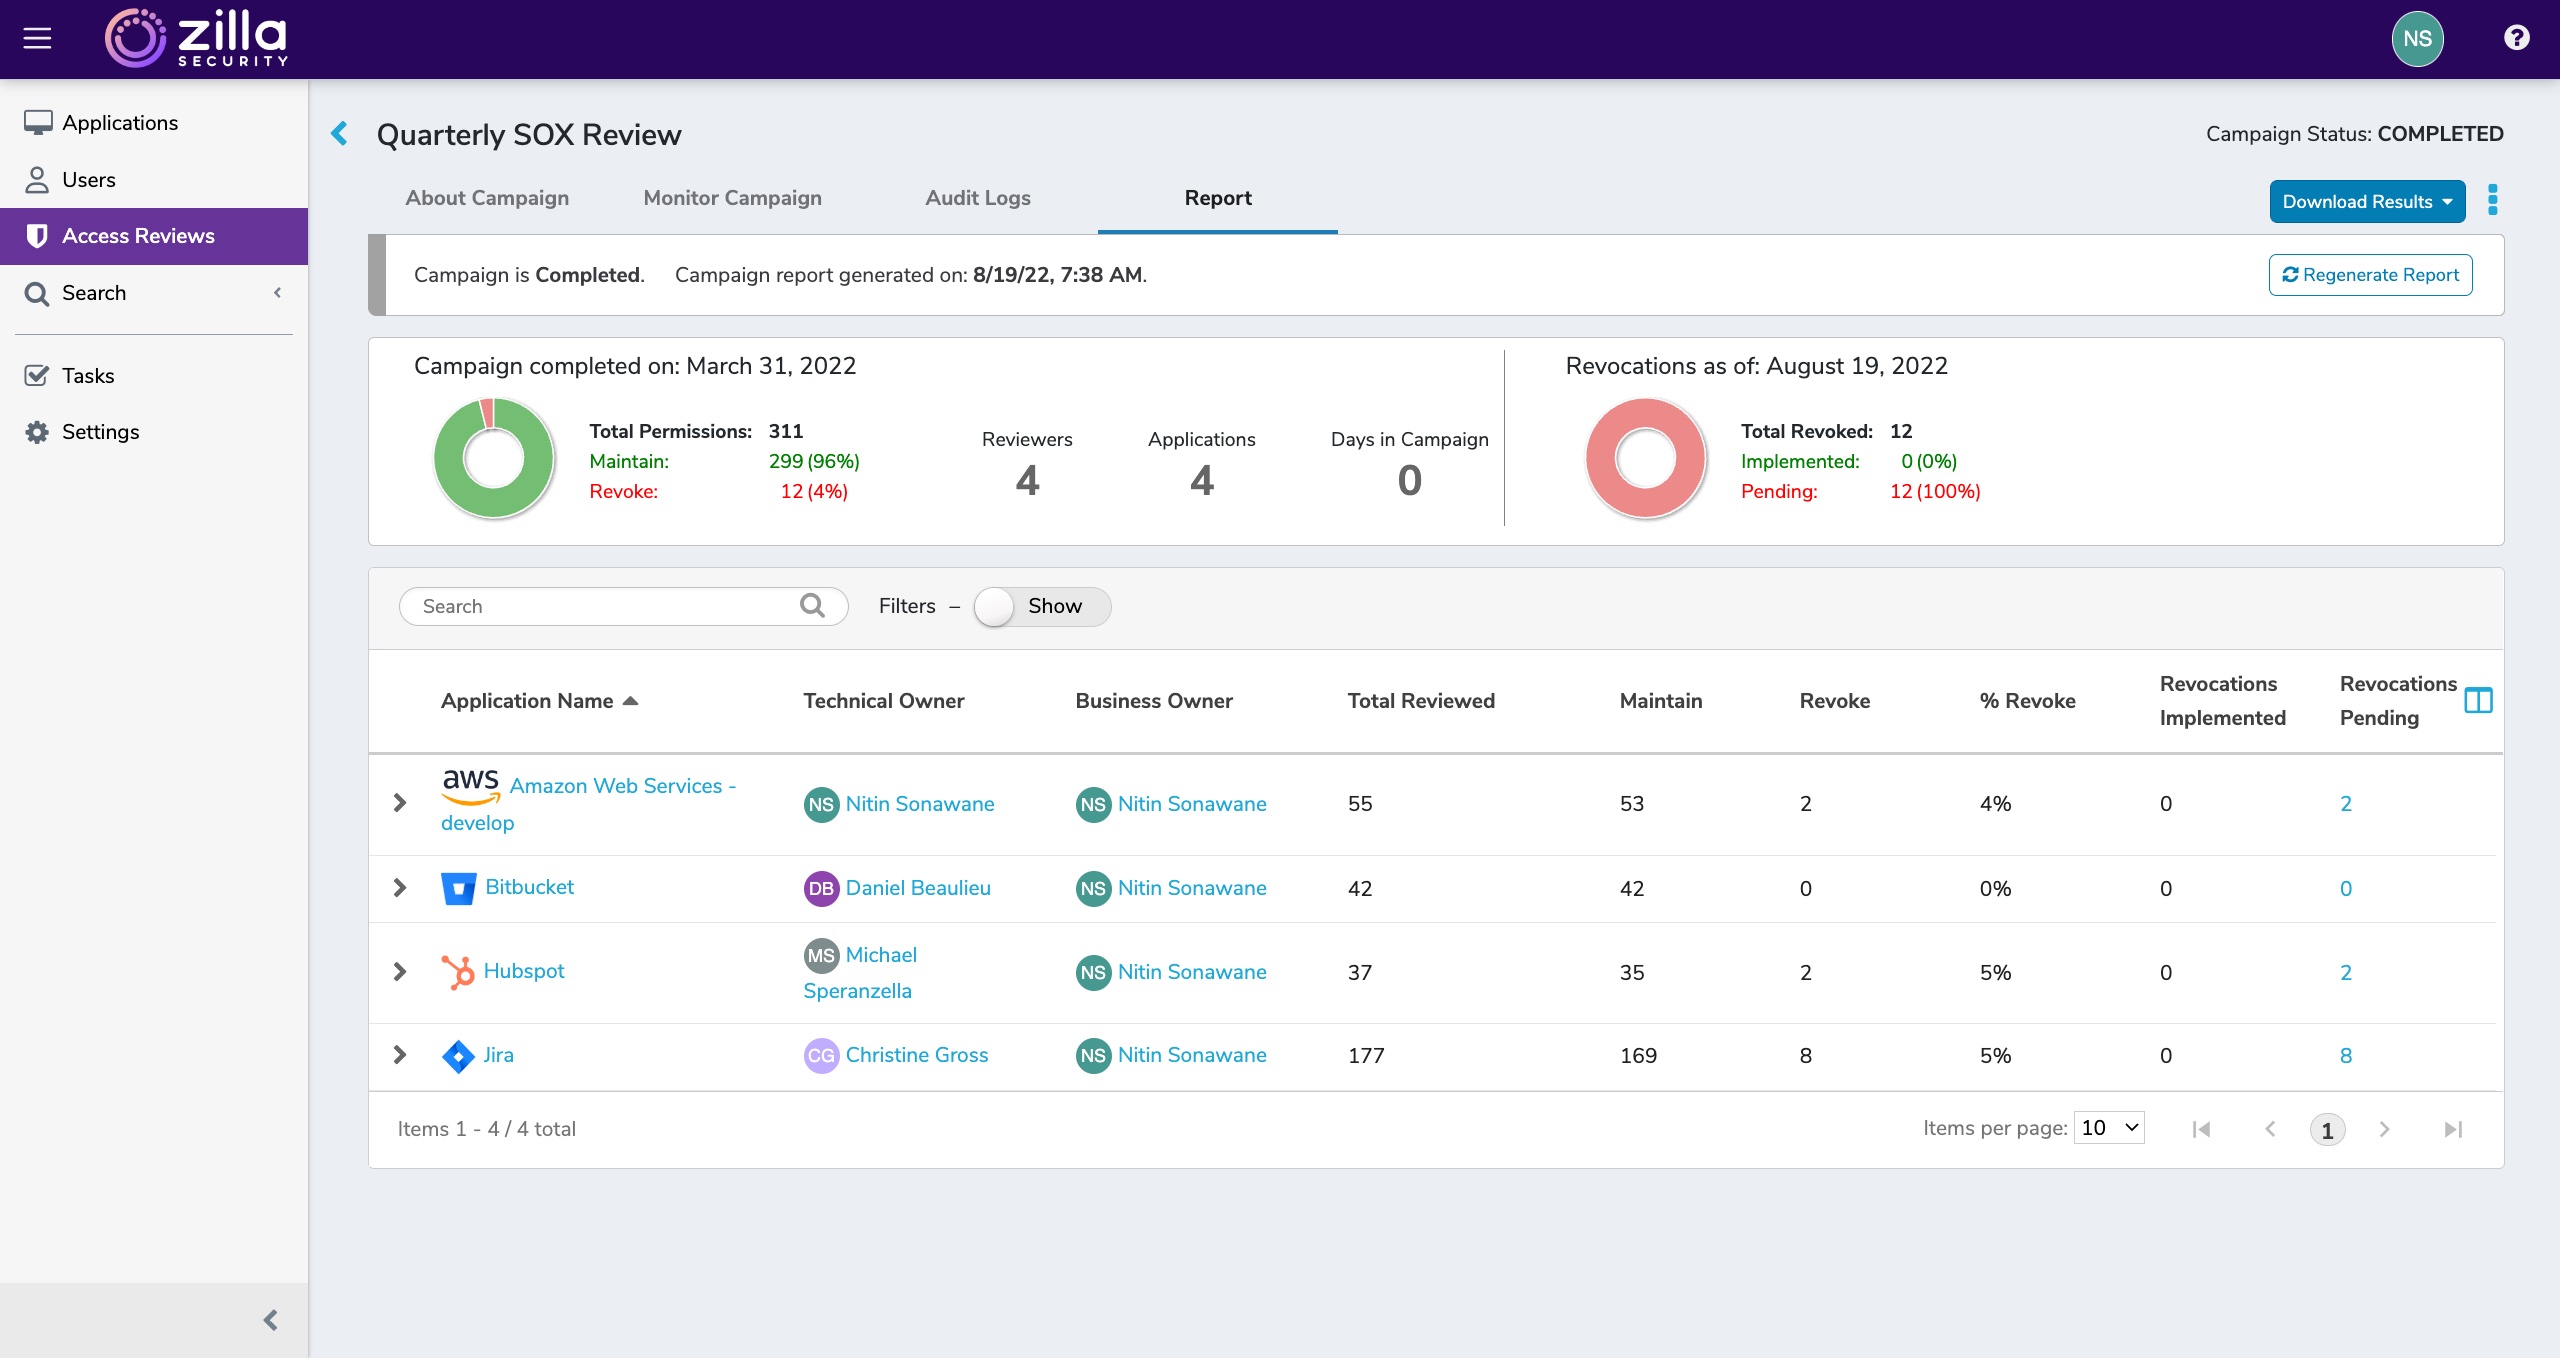Click into the table Search field
The image size is (2560, 1358).
coord(600,606)
